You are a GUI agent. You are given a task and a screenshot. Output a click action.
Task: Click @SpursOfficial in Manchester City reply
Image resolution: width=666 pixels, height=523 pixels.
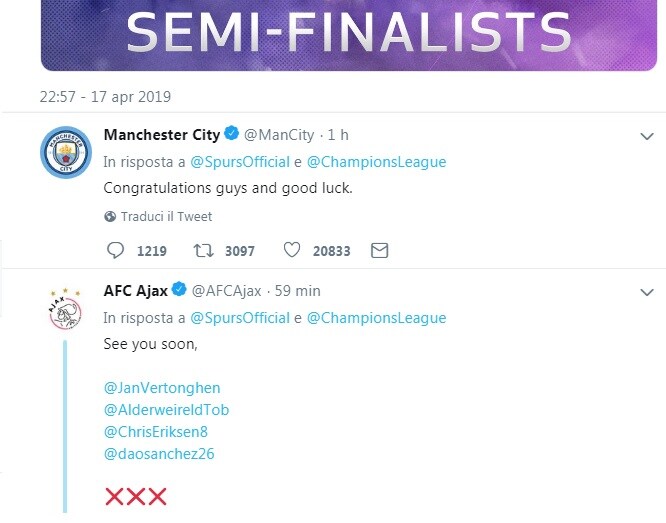tap(240, 162)
